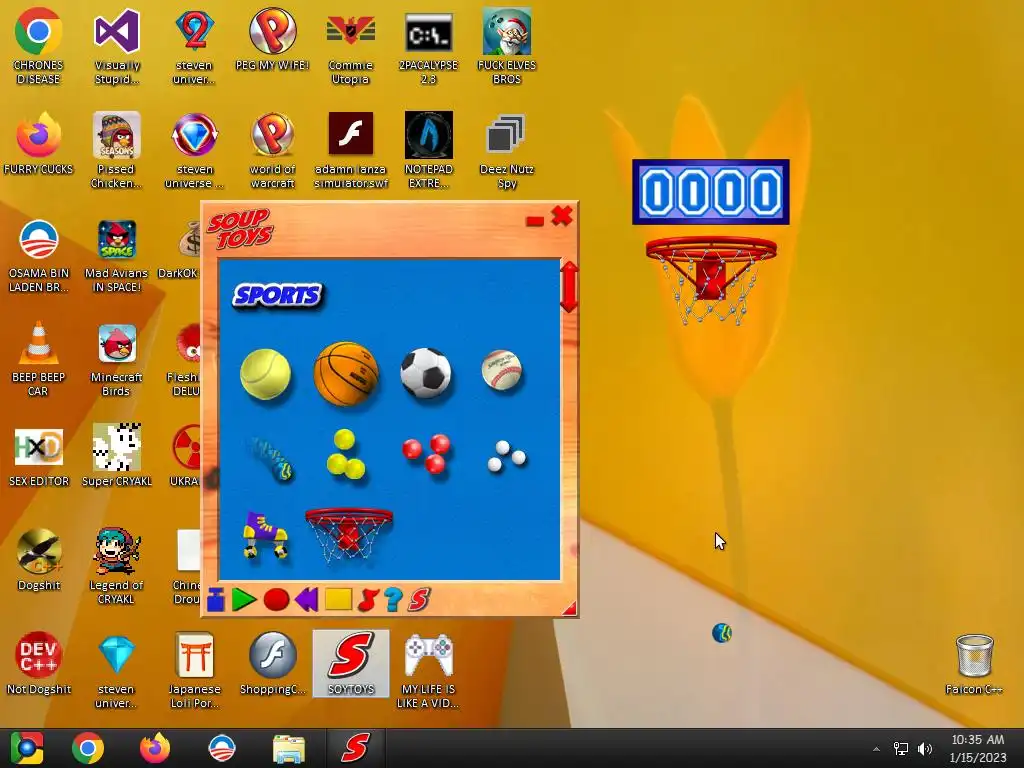1024x768 pixels.
Task: Select the Super CRYAKL desktop icon
Action: [x=116, y=455]
